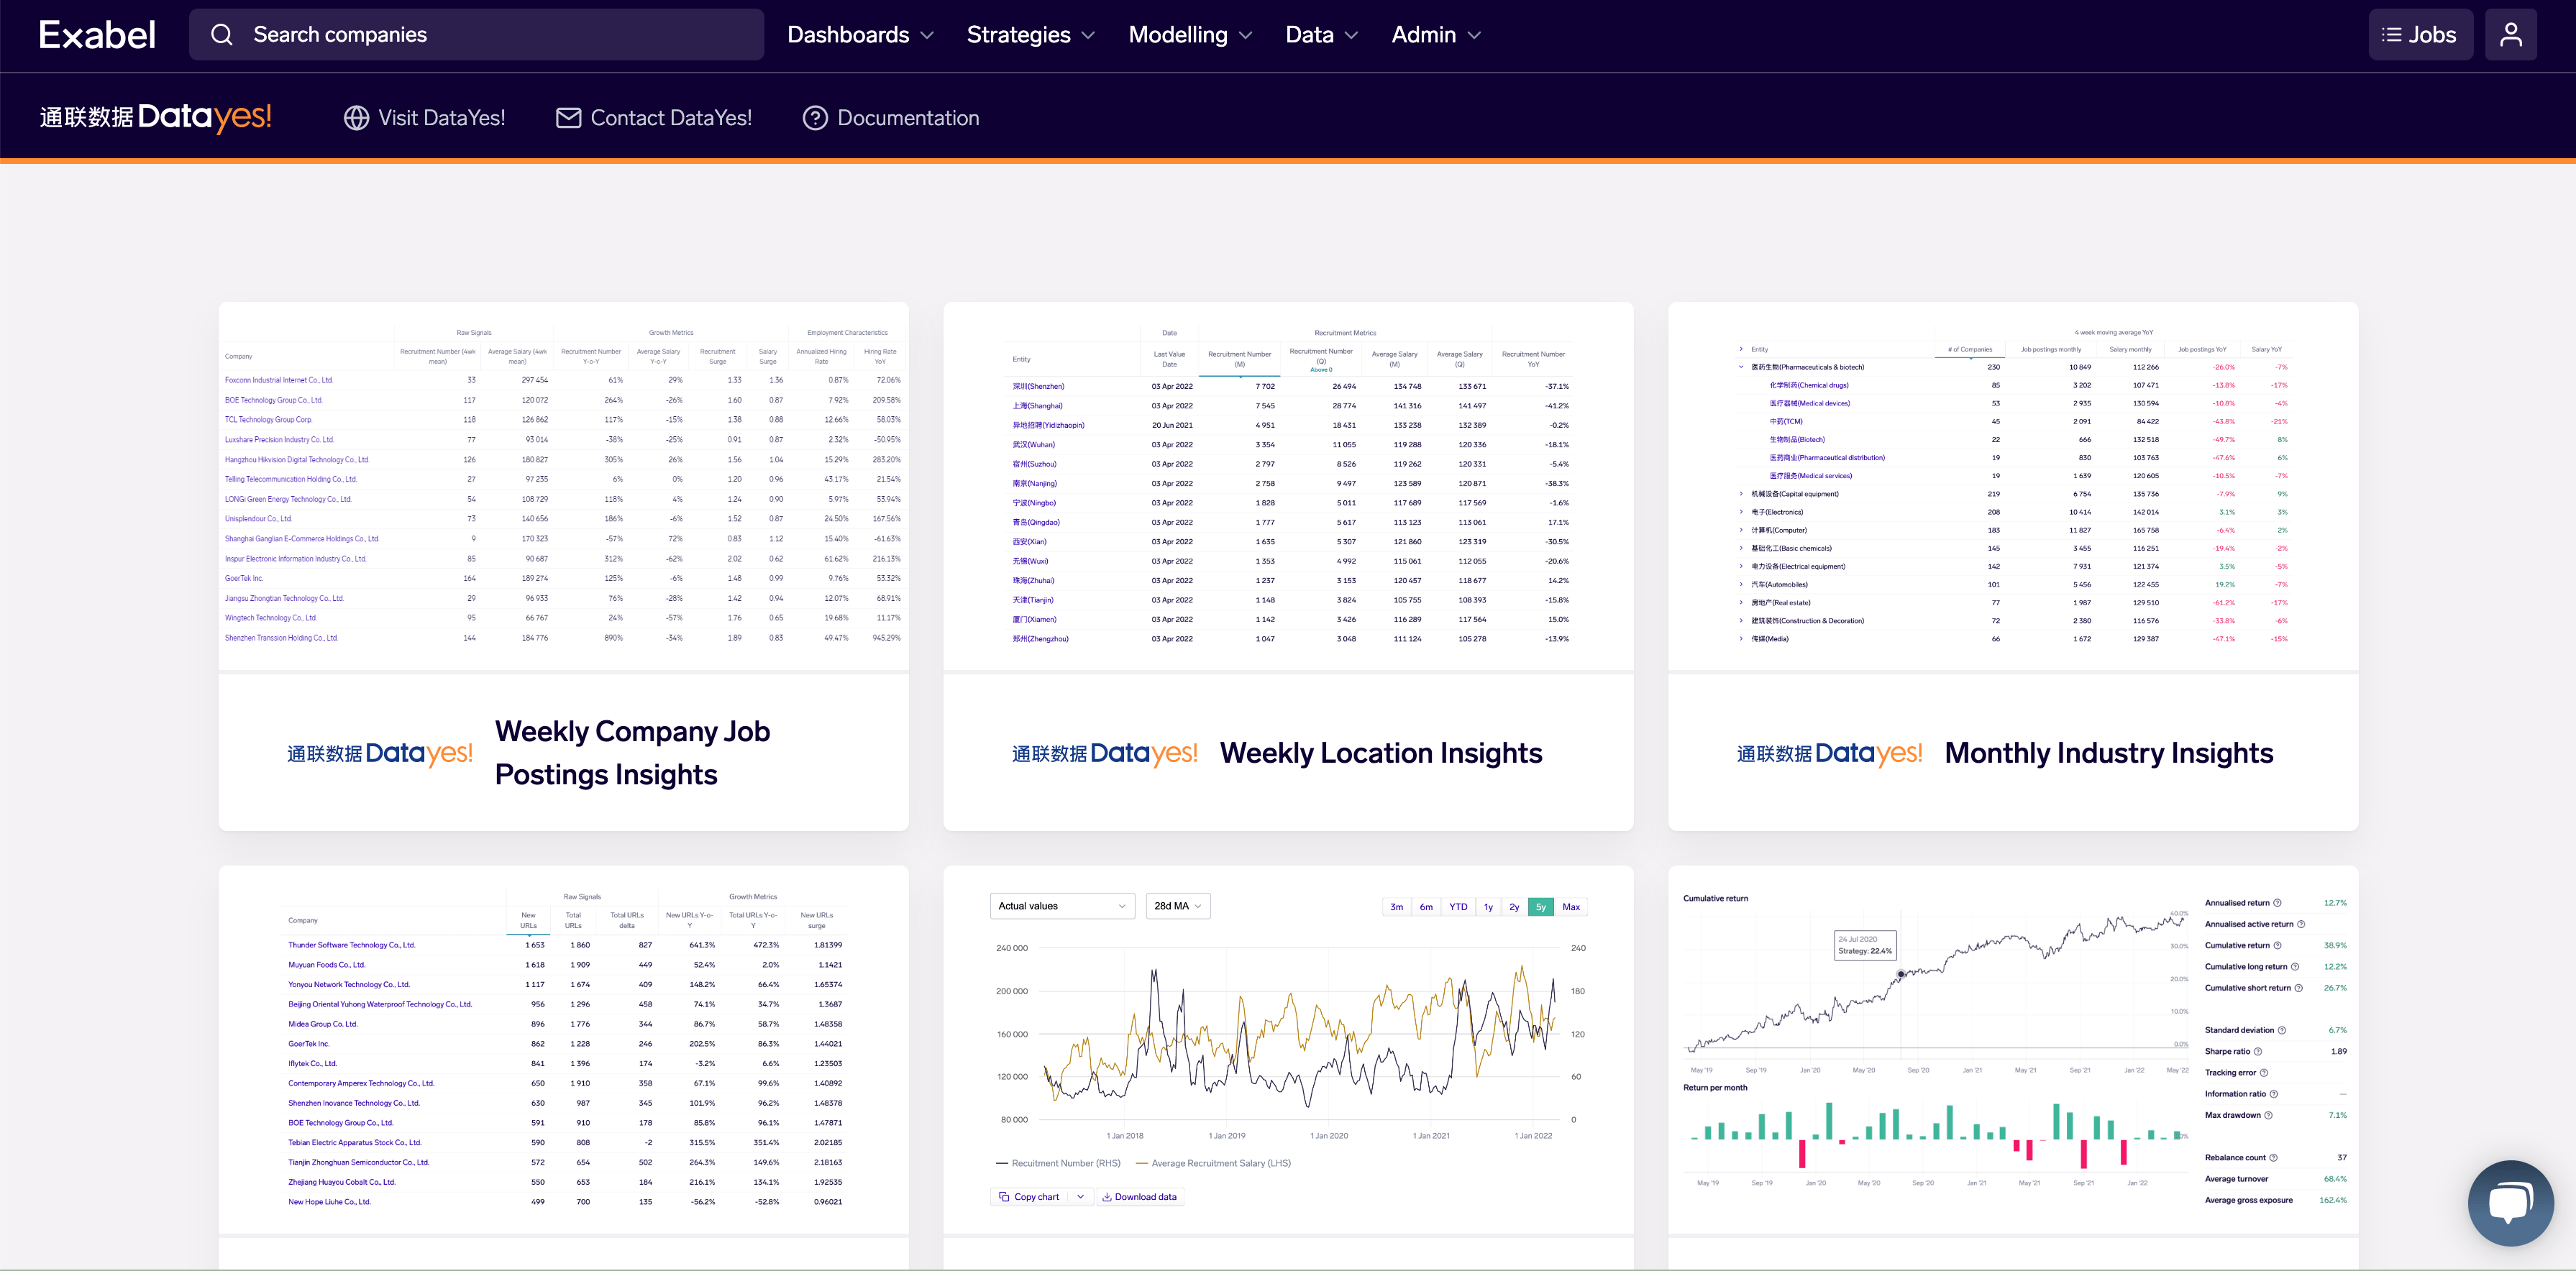Open the chat support bubble
Screen dimensions: 2576x1271
click(2510, 1203)
